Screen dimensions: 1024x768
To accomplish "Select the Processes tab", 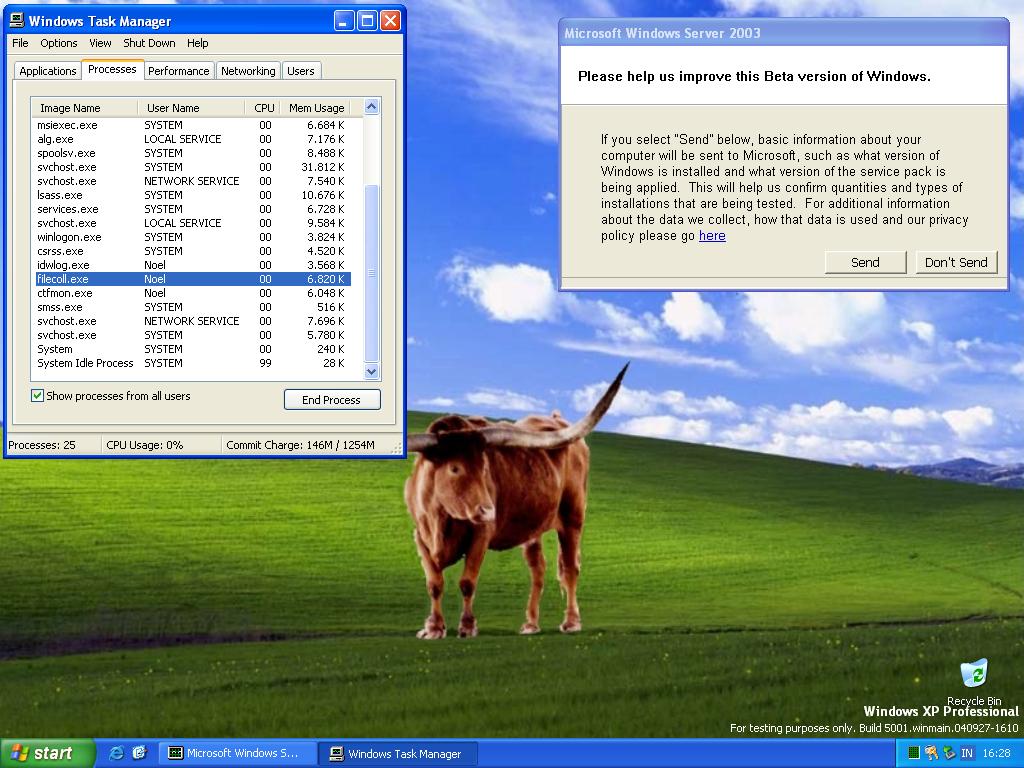I will click(x=112, y=69).
